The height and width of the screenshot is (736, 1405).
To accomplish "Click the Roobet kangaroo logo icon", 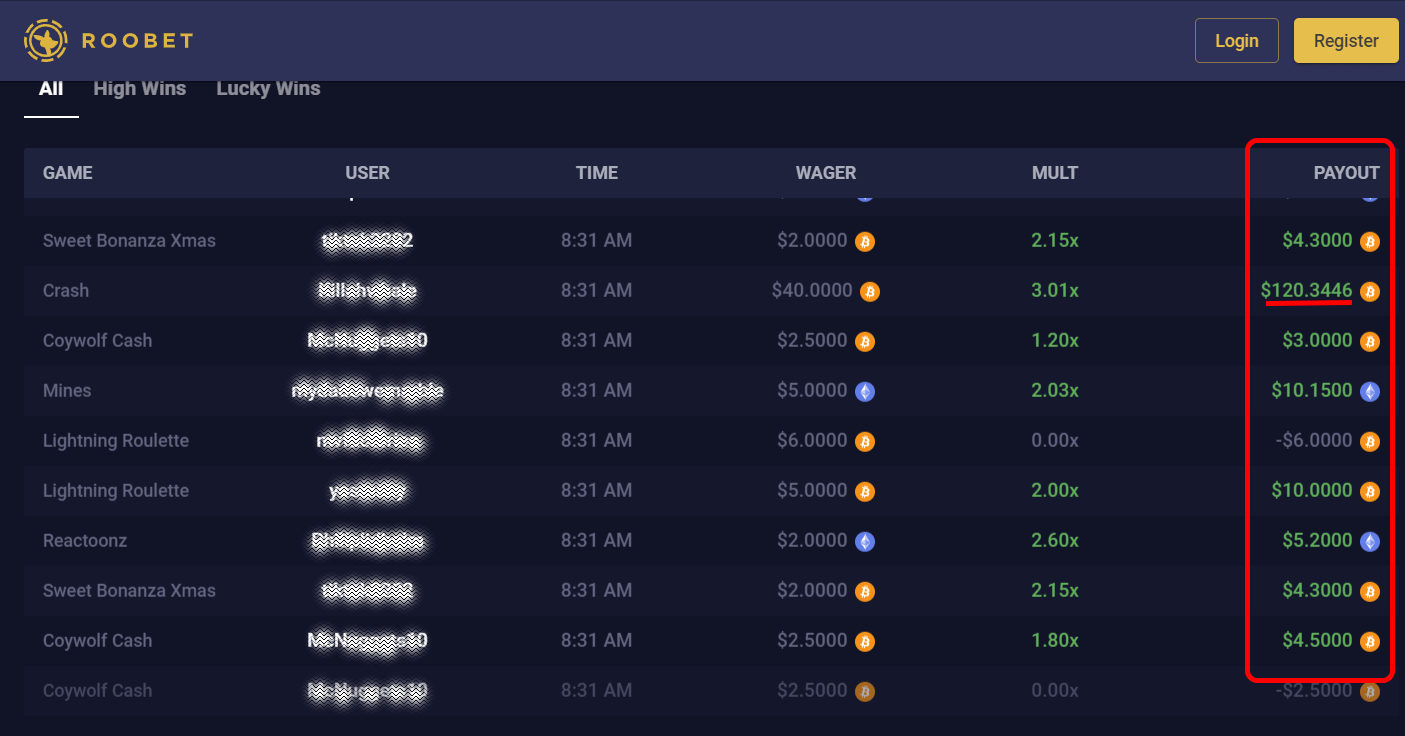I will pyautogui.click(x=45, y=41).
